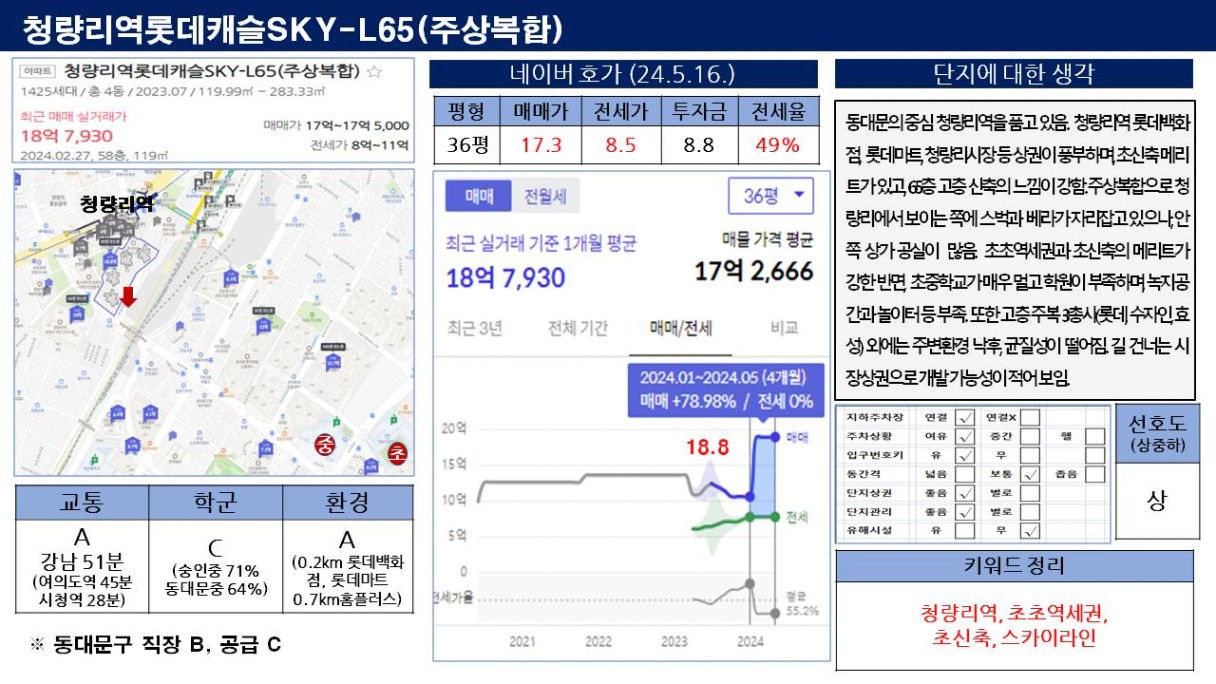Click the favorite star next to the apartment name
The image size is (1216, 684).
point(375,72)
